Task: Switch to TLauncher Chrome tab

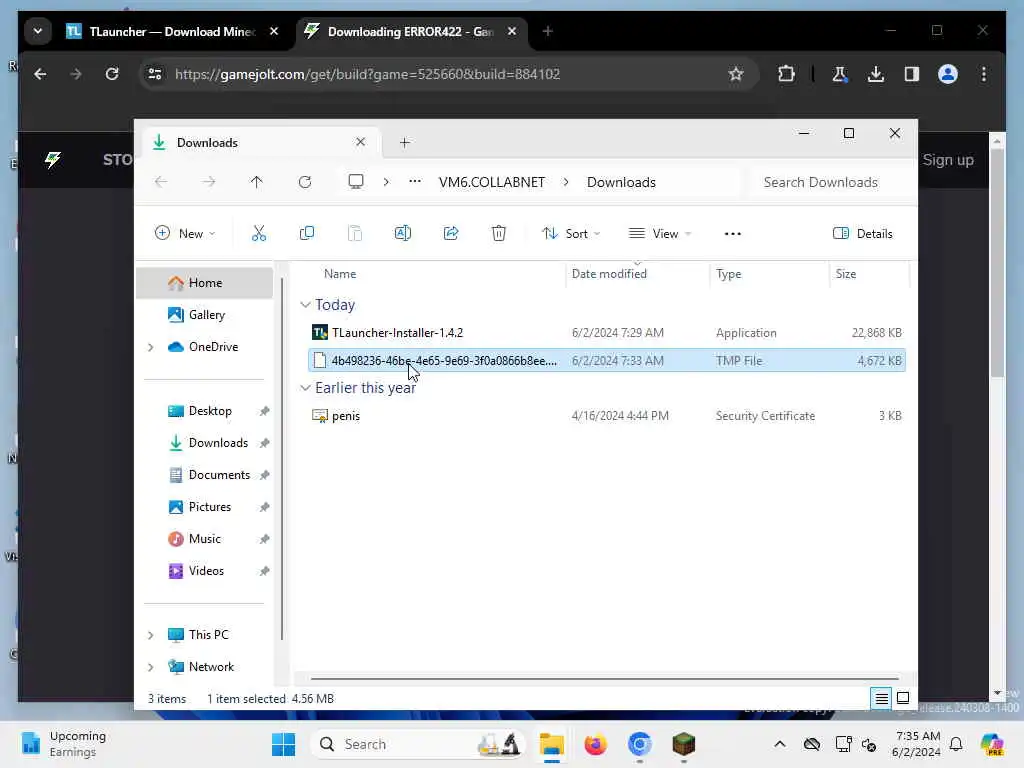Action: (171, 31)
